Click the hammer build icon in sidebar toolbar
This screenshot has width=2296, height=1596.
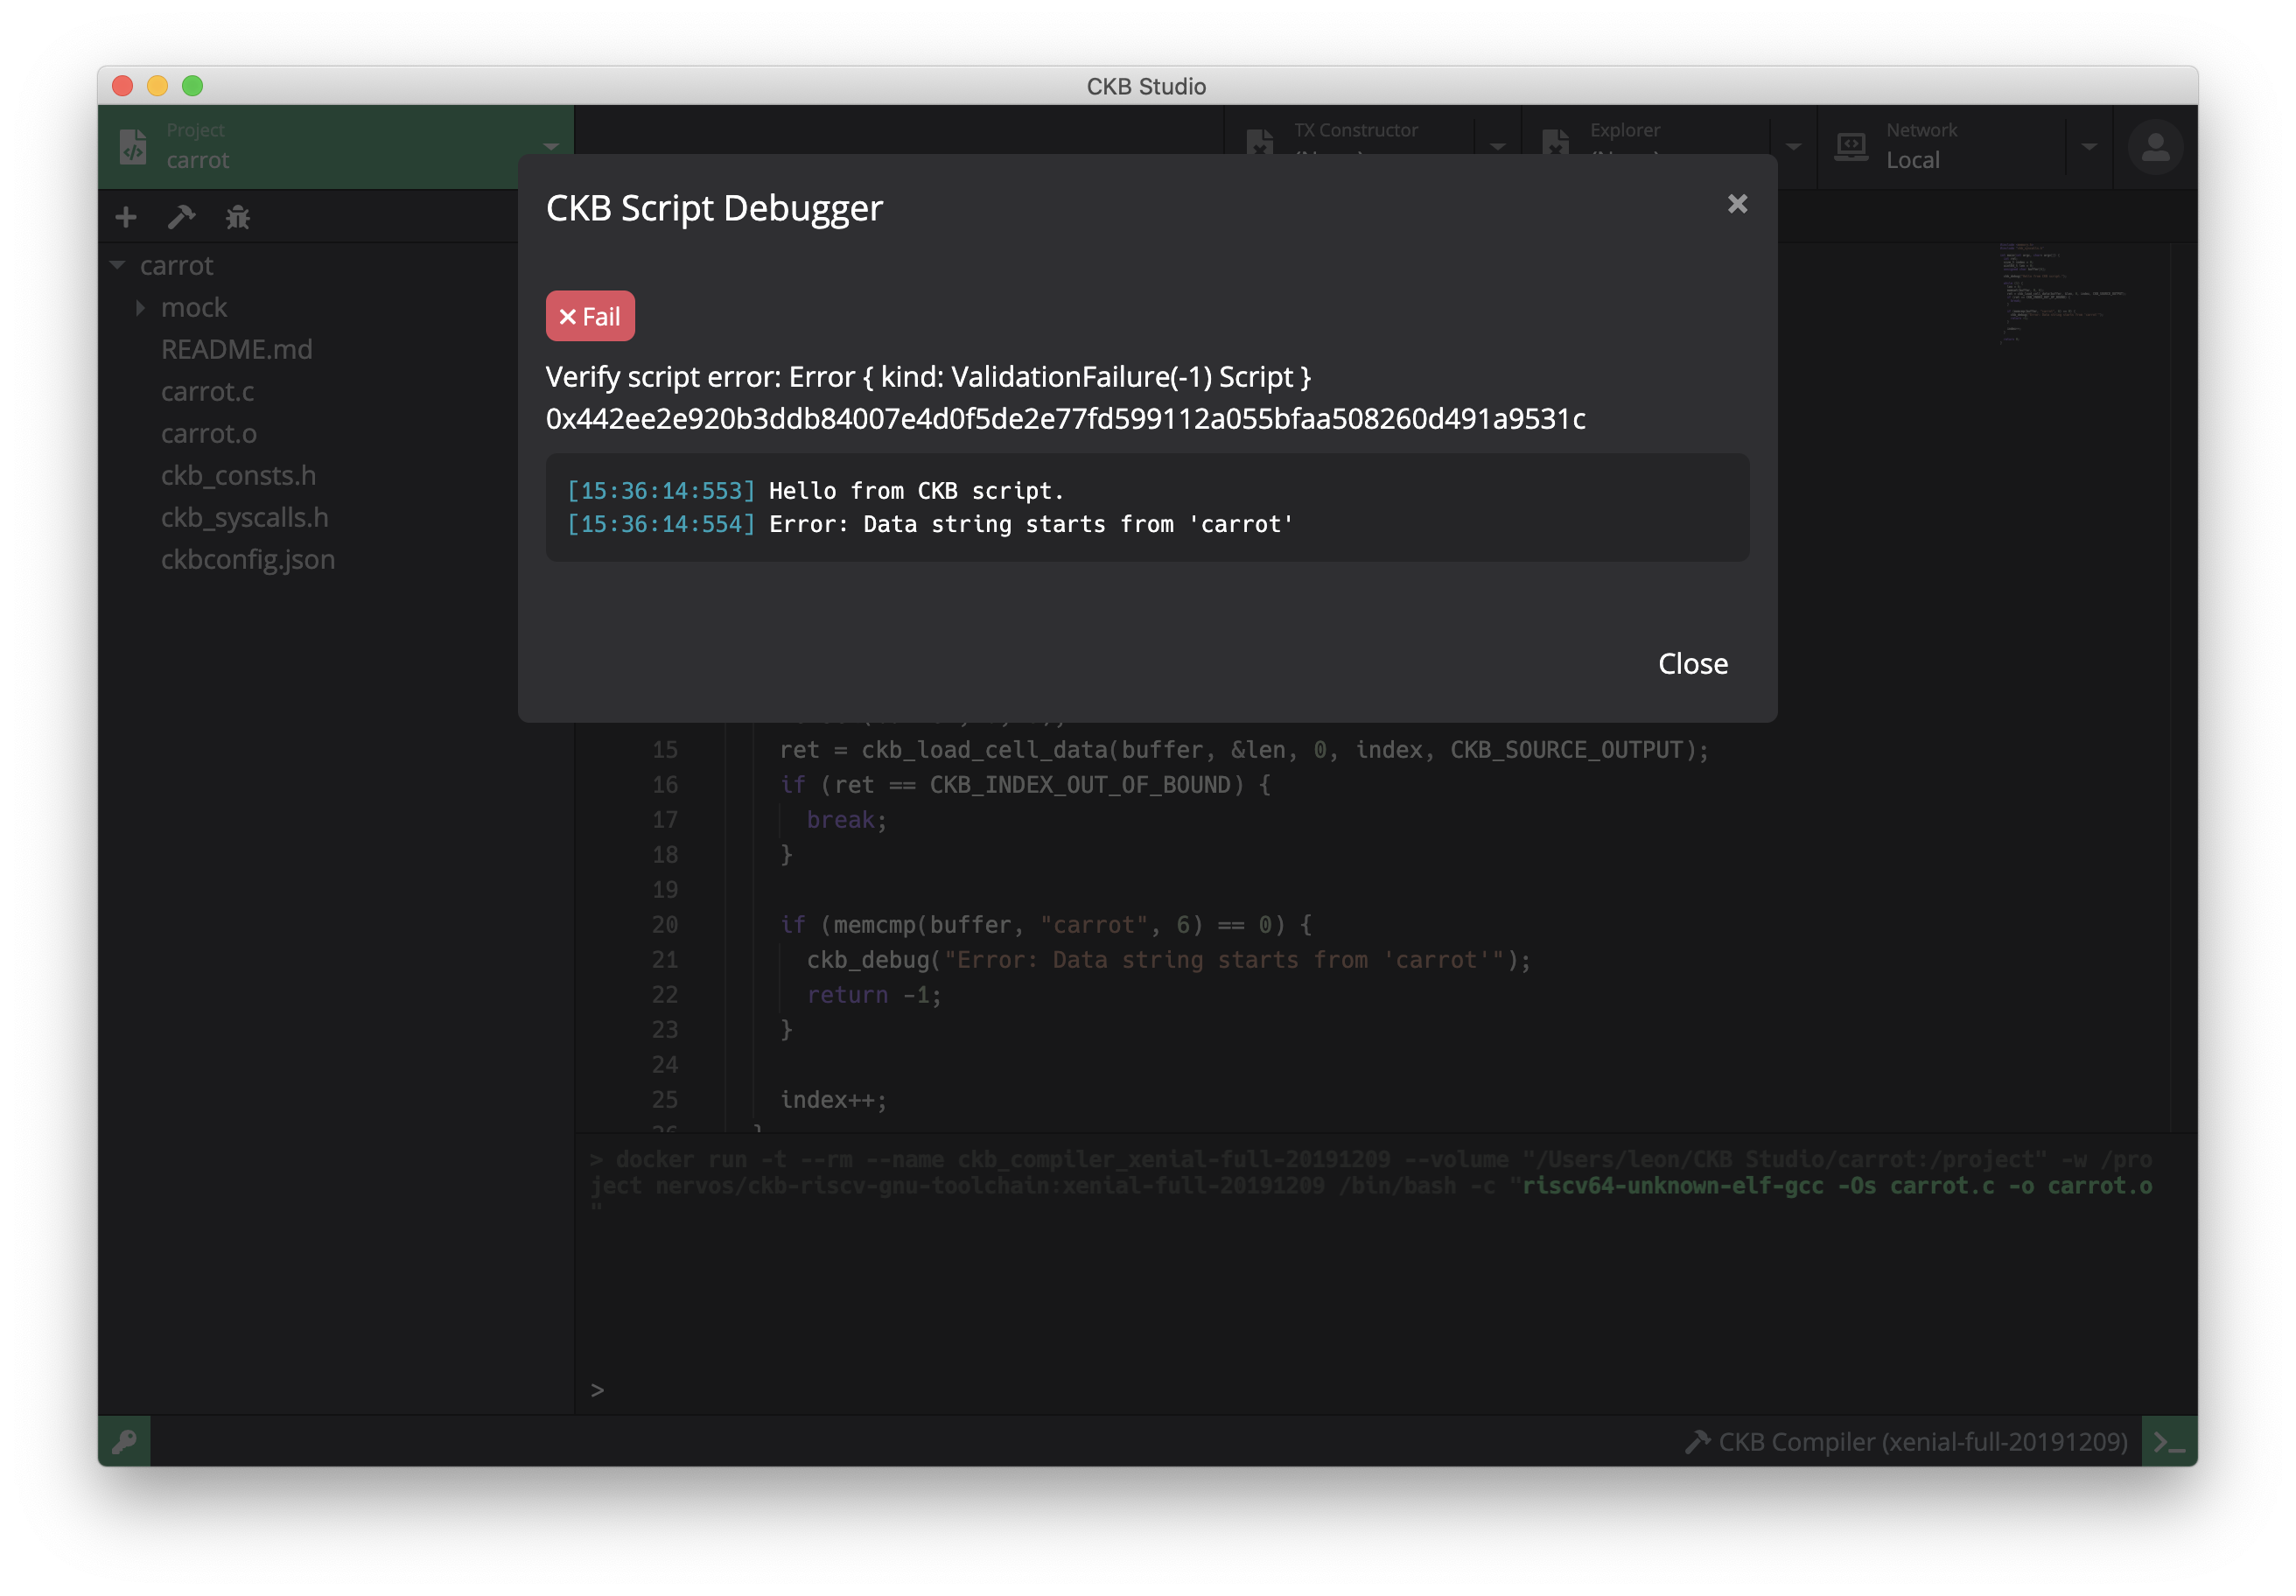pyautogui.click(x=181, y=217)
